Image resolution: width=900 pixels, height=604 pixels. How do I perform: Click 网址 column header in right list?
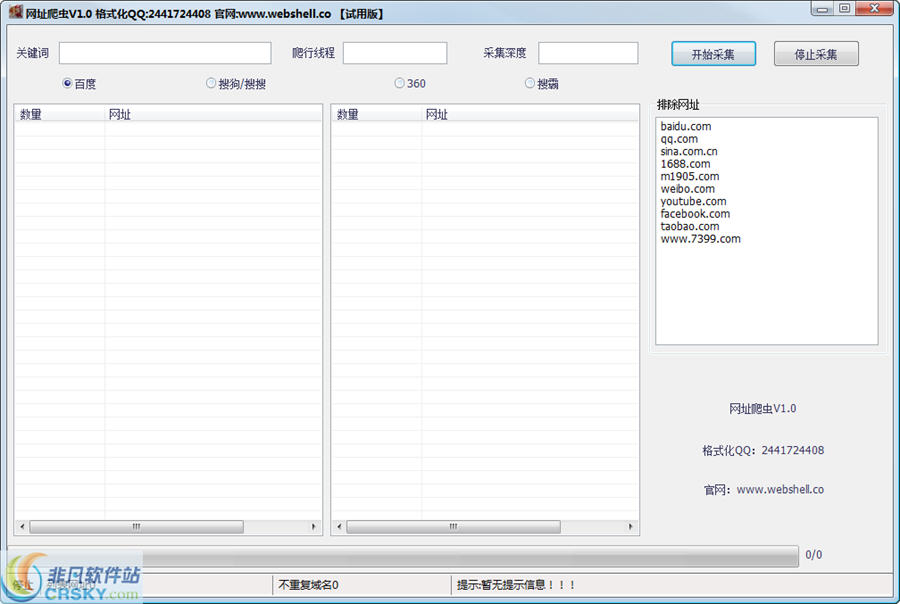coord(530,114)
